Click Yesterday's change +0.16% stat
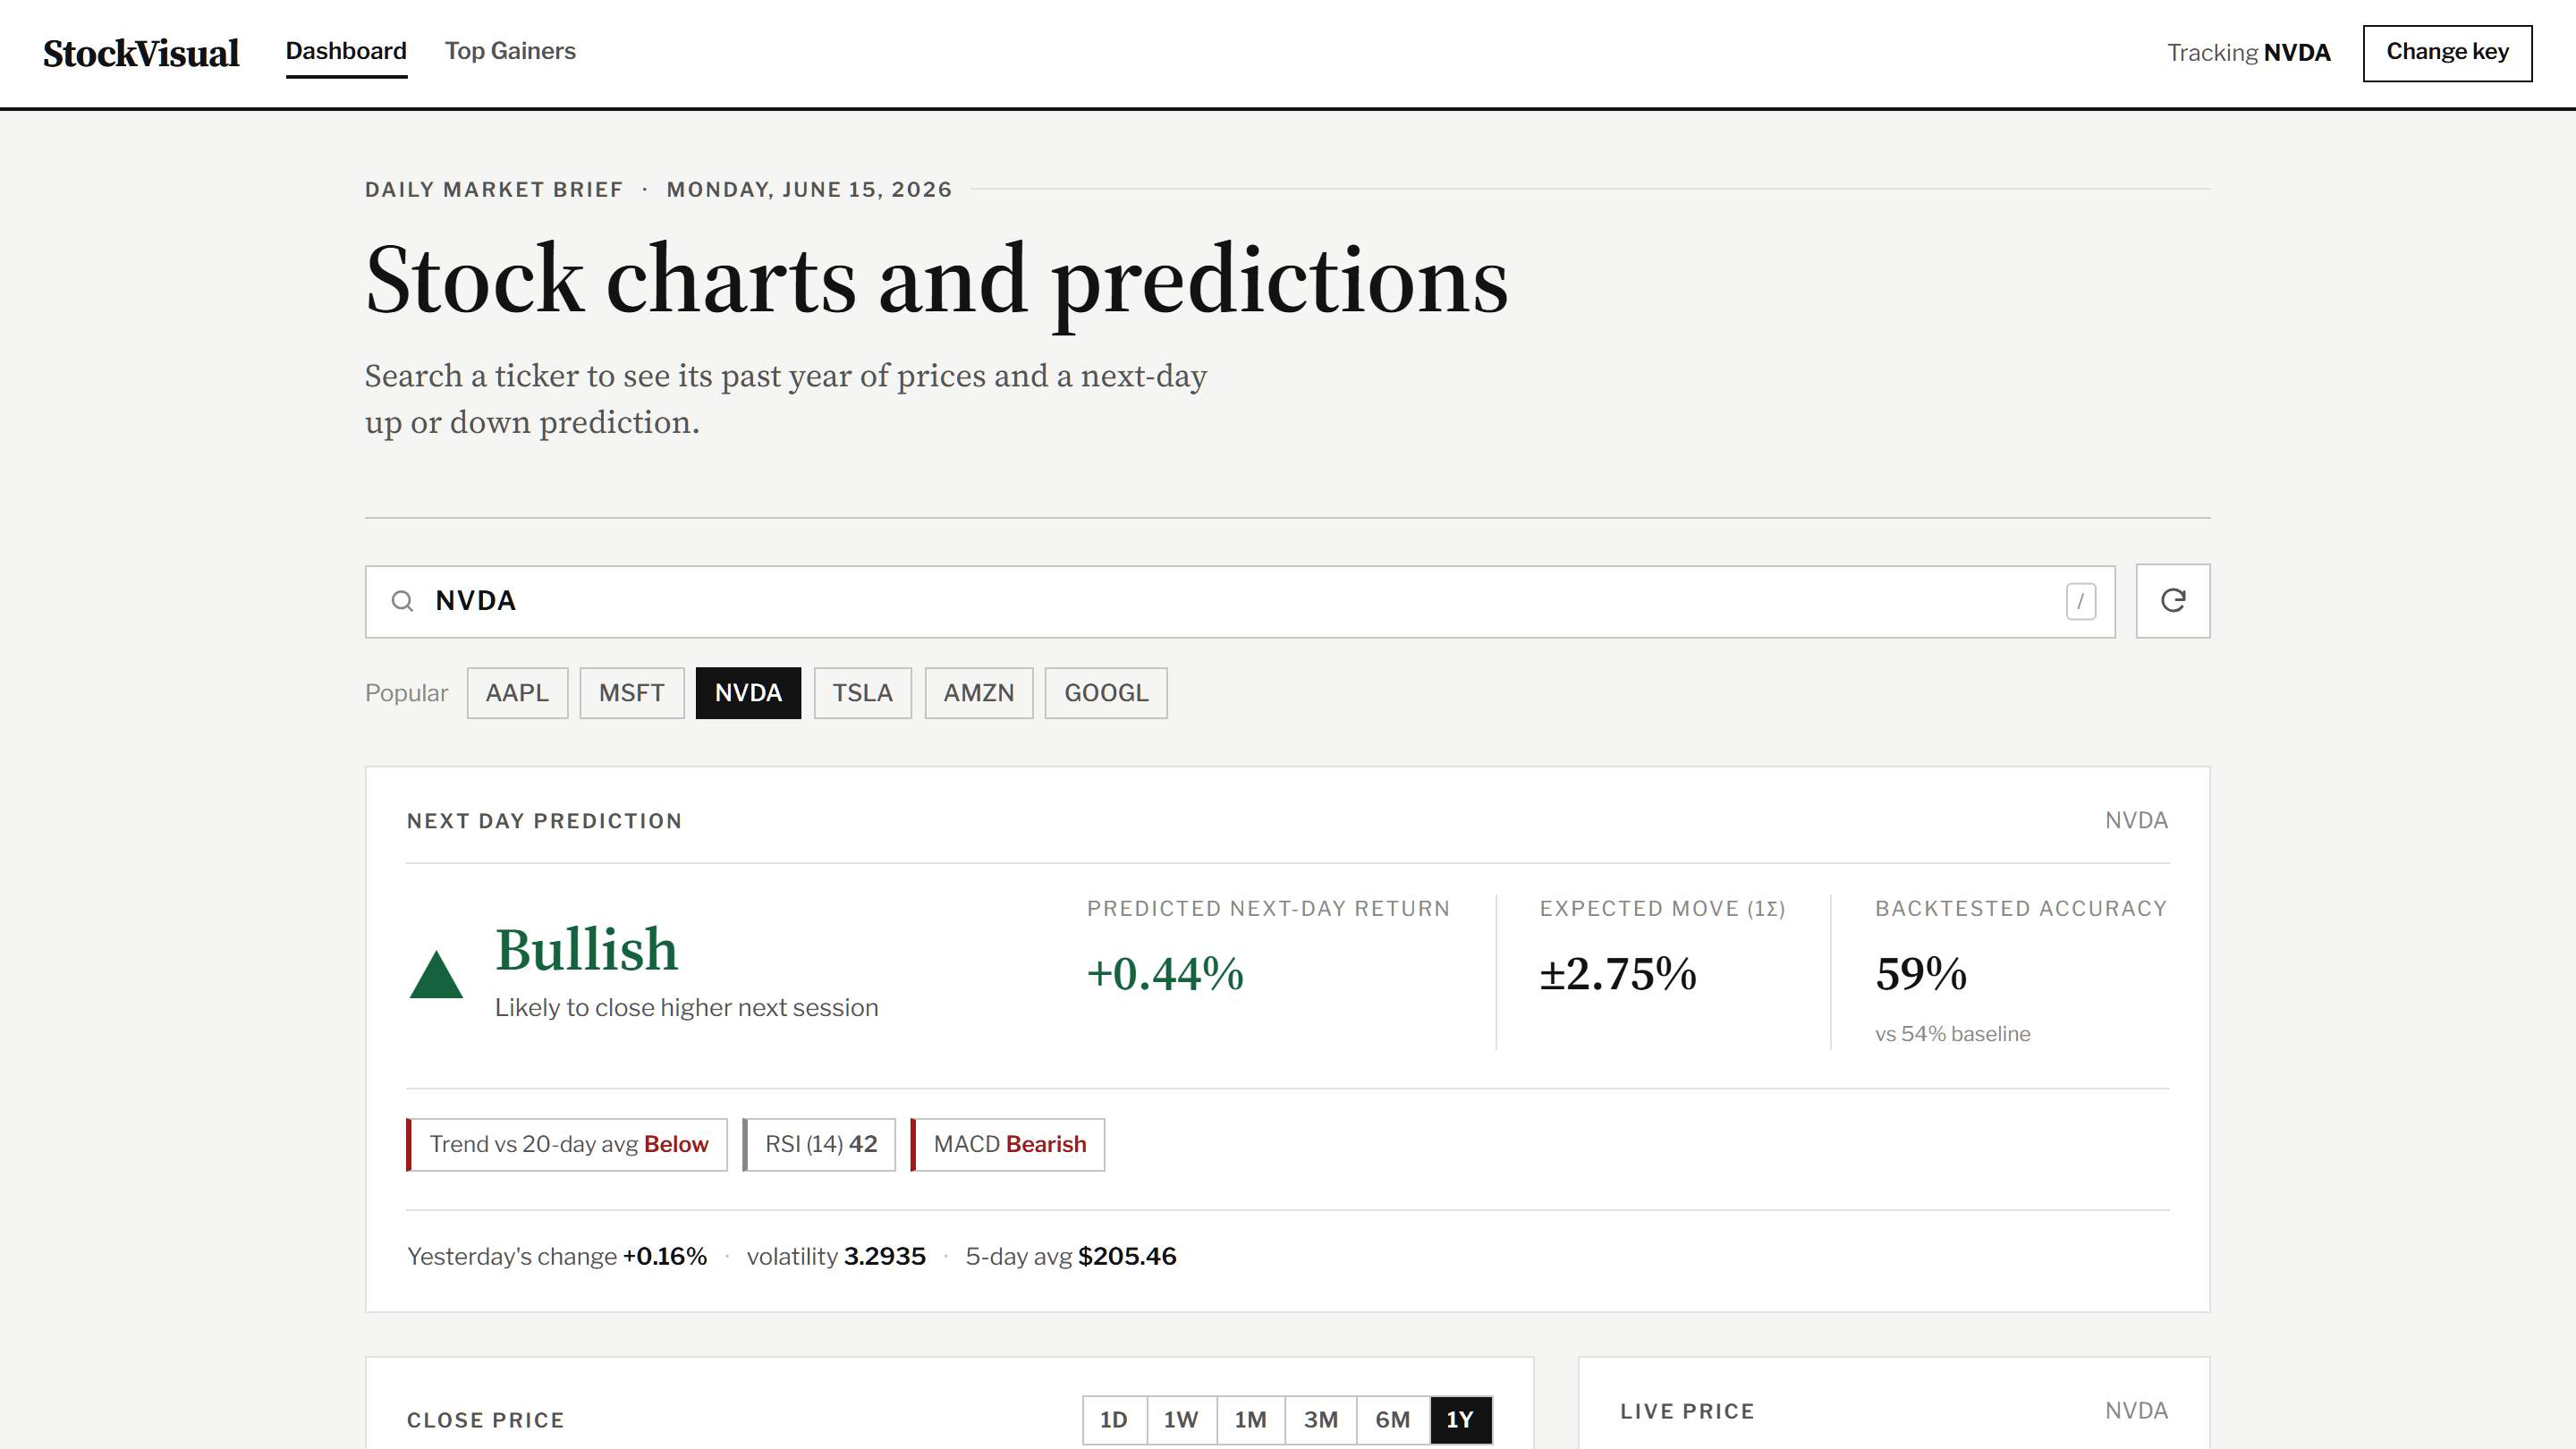Image resolution: width=2576 pixels, height=1449 pixels. [x=557, y=1257]
